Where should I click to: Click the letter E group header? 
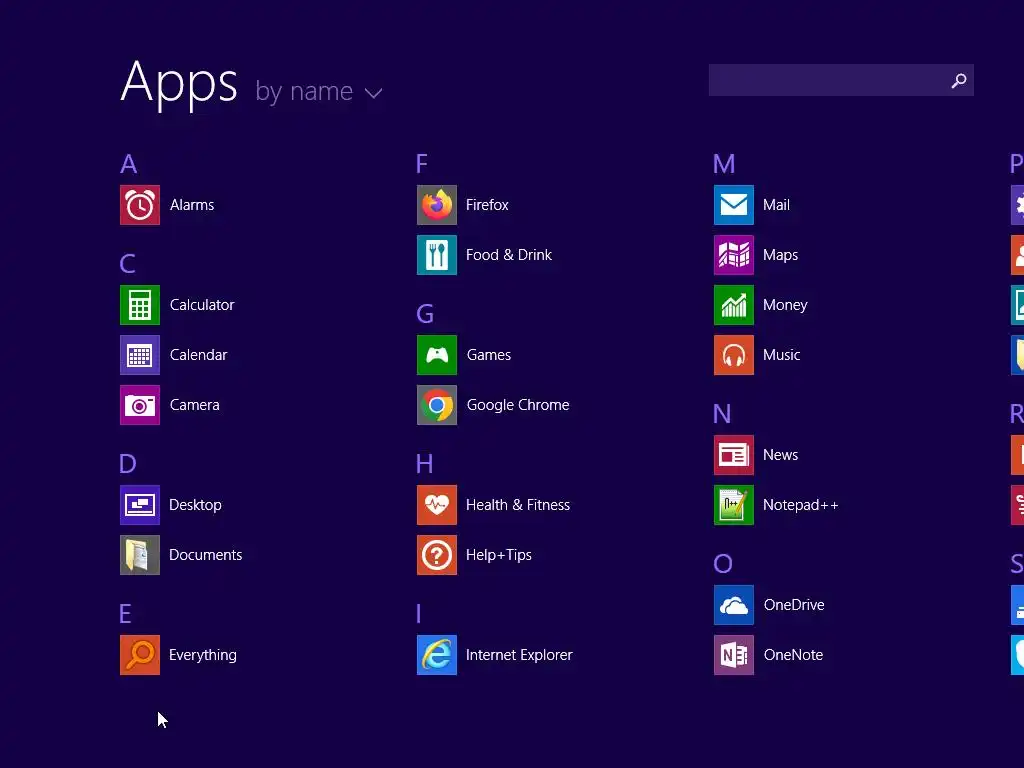coord(125,614)
